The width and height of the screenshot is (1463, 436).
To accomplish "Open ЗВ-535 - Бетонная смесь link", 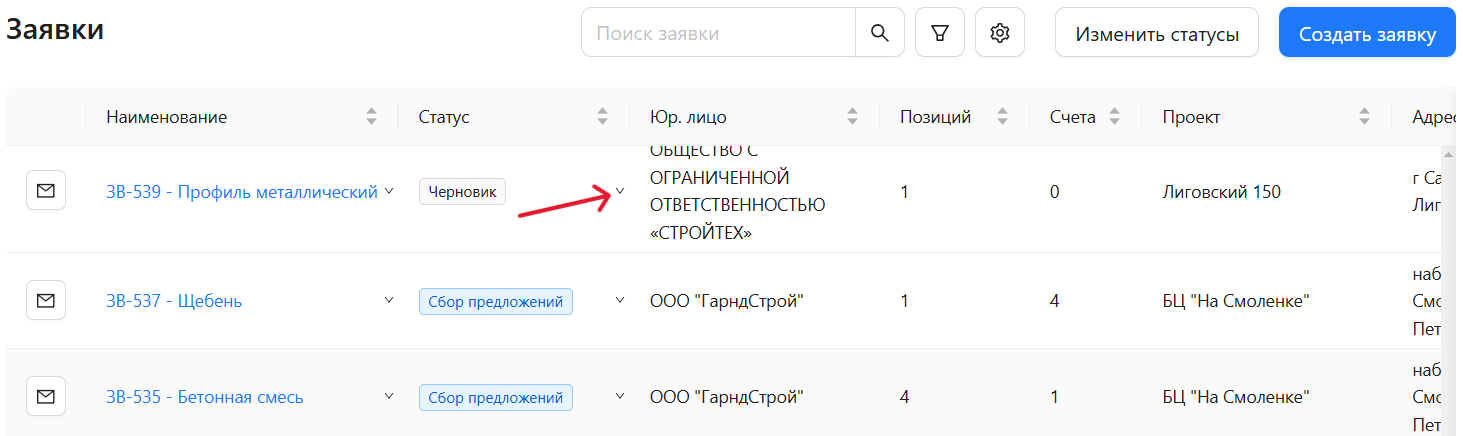I will pos(205,397).
